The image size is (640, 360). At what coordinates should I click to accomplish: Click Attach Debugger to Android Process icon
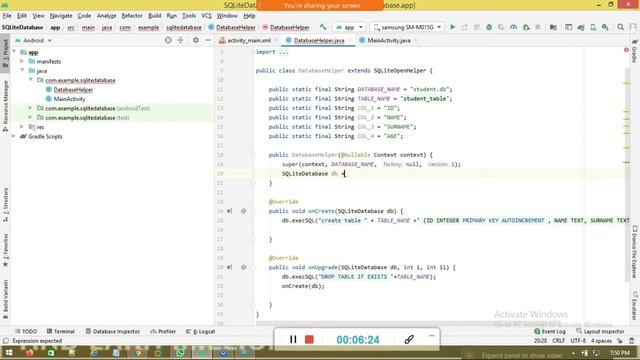pos(526,27)
